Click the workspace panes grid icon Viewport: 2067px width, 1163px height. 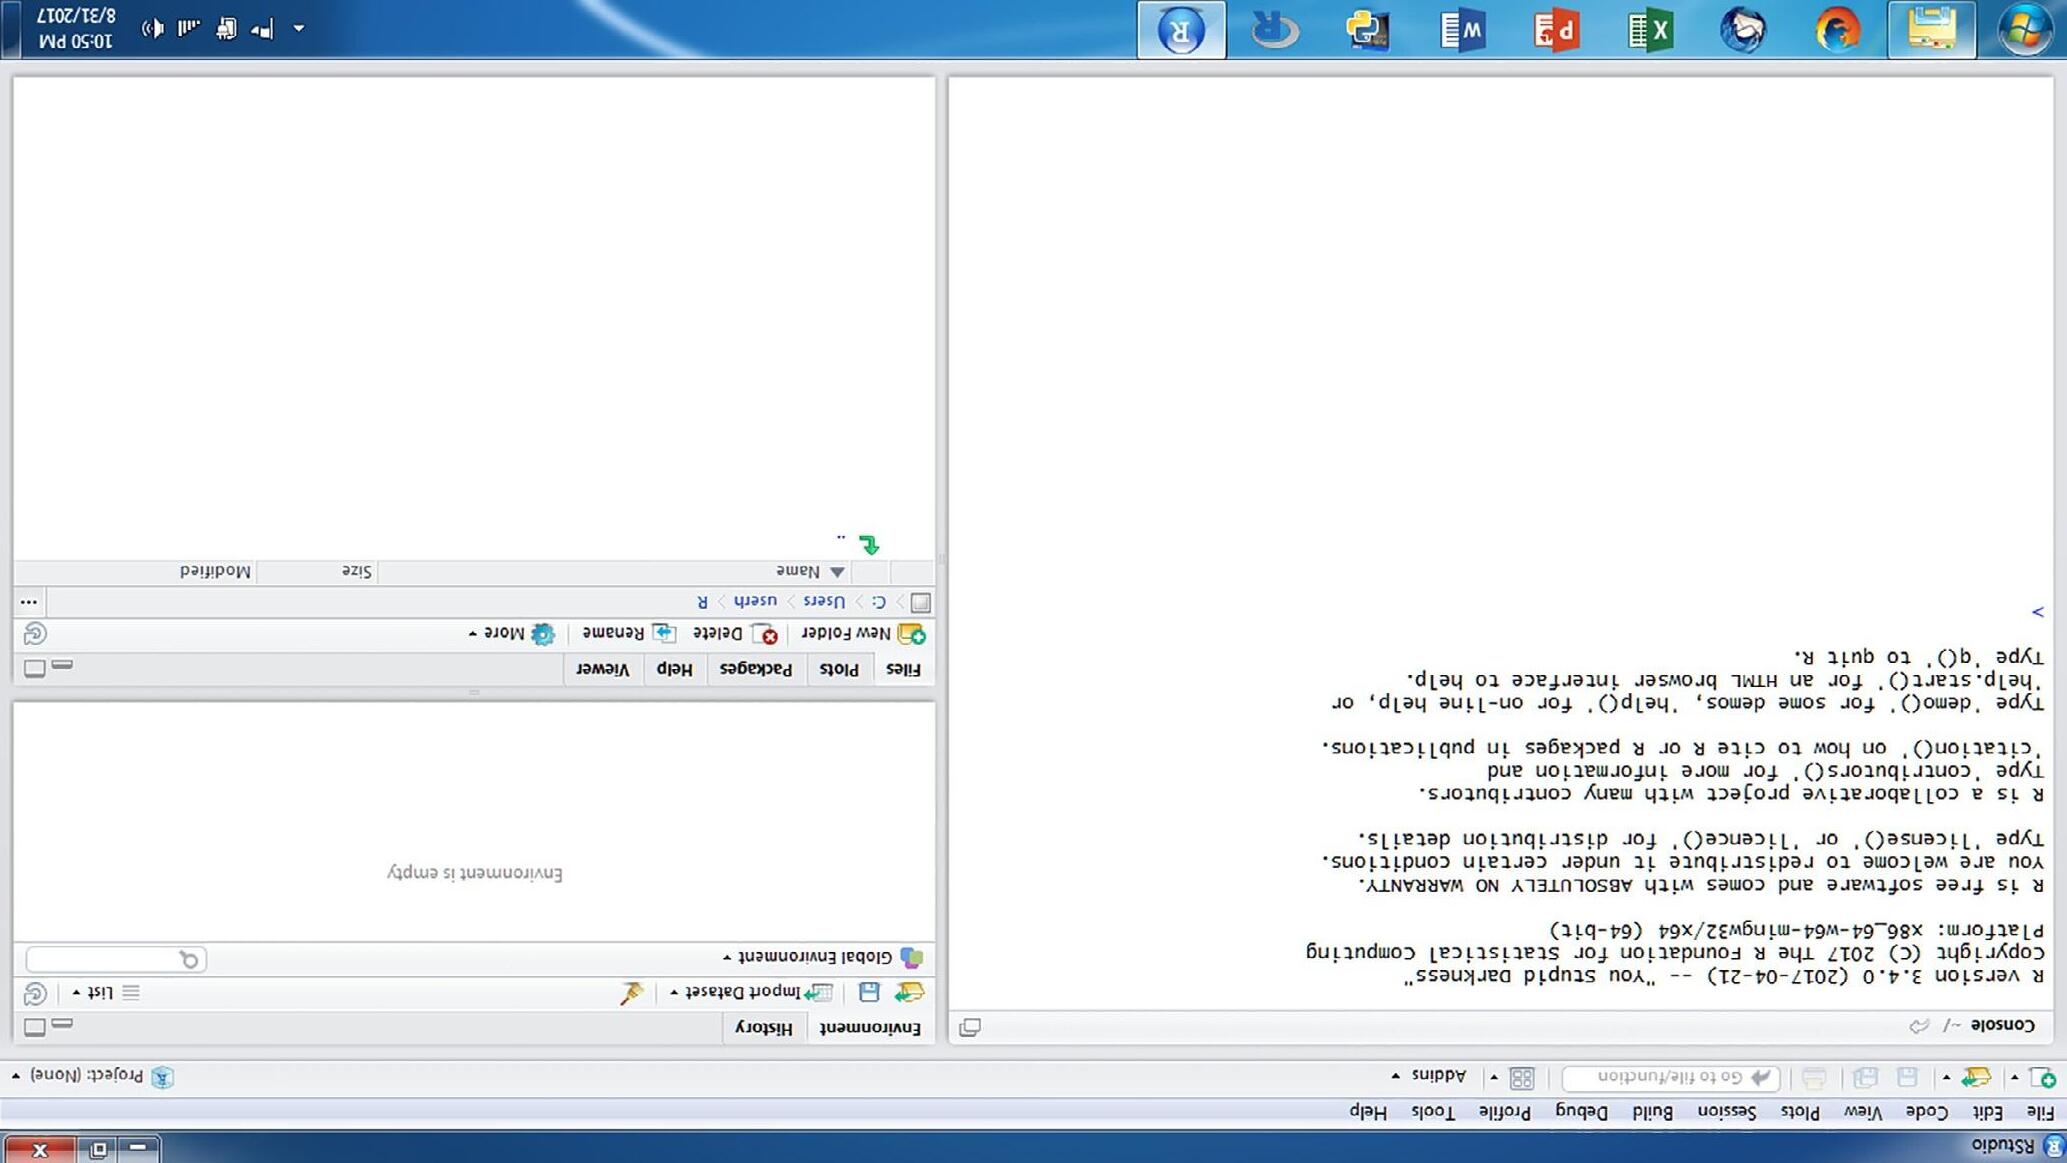click(x=1521, y=1077)
